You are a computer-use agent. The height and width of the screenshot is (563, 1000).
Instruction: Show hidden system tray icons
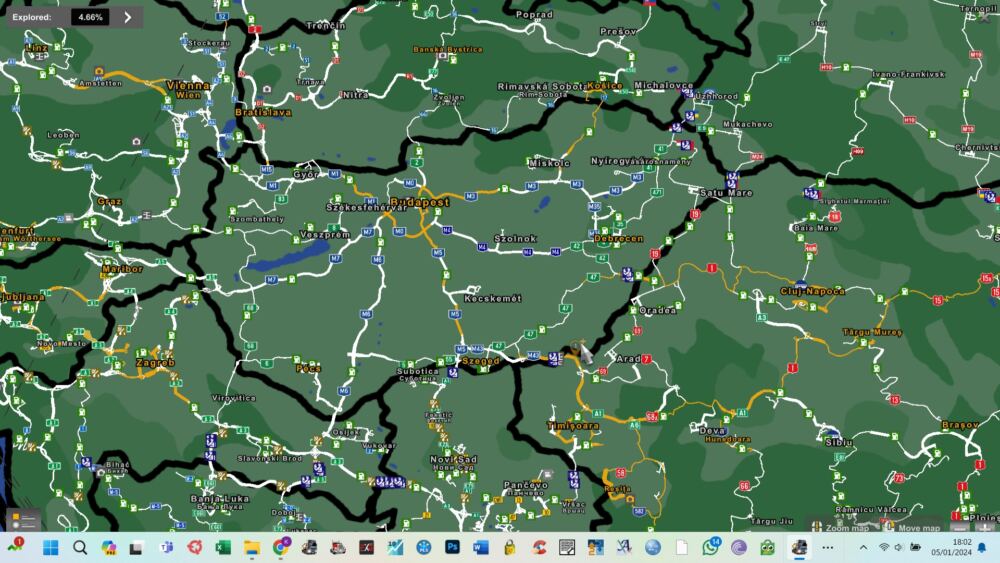point(863,547)
